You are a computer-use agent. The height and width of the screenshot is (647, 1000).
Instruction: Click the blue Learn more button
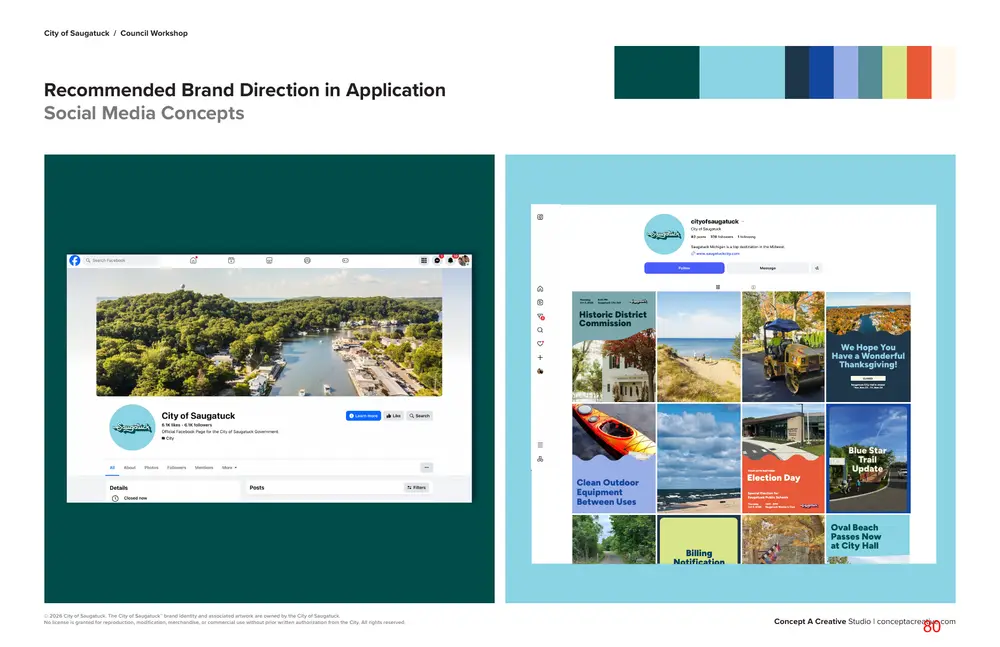click(364, 416)
